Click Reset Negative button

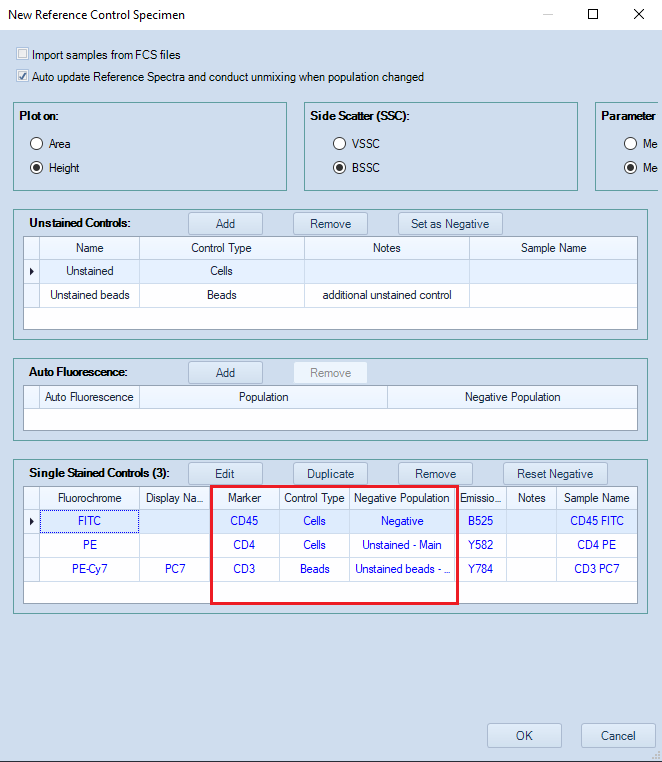[x=555, y=473]
